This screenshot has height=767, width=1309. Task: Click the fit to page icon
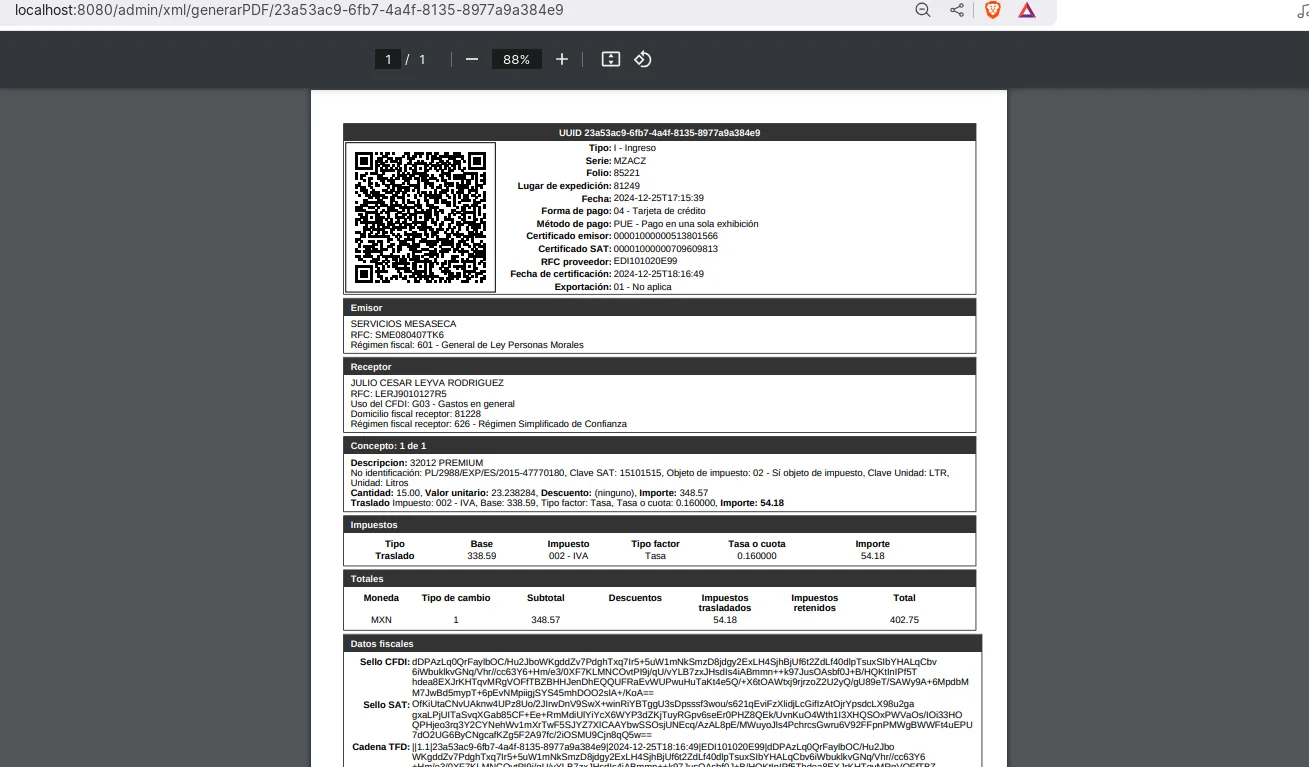610,59
